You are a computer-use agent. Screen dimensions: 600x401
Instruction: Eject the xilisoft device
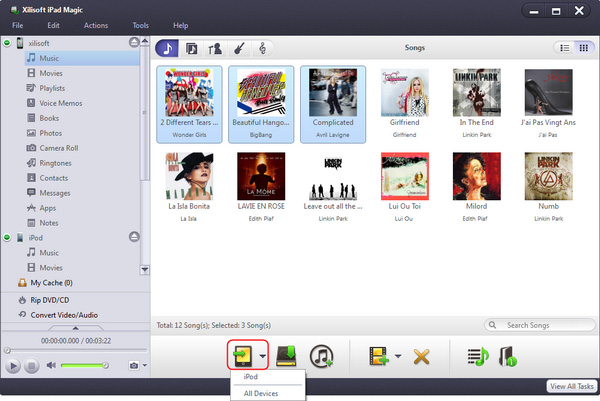click(x=134, y=44)
